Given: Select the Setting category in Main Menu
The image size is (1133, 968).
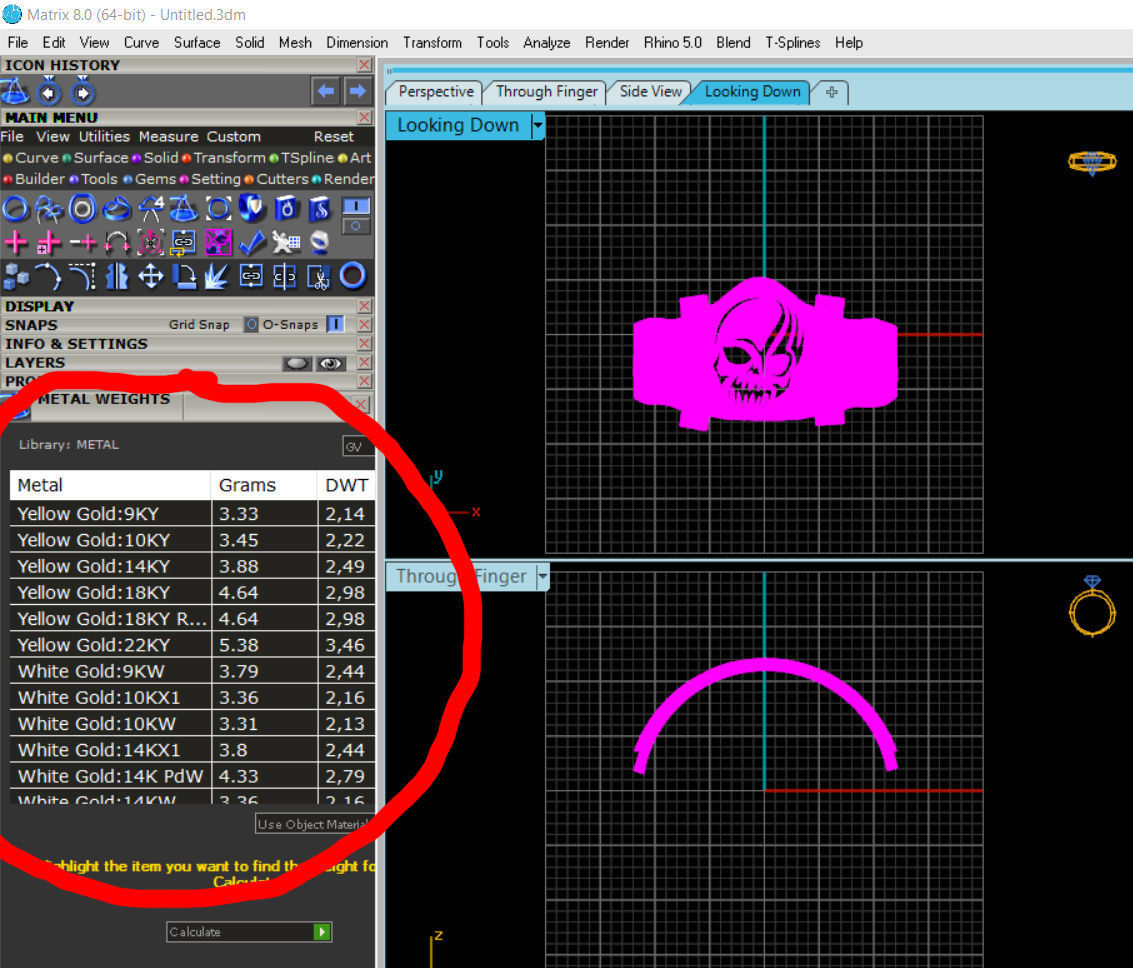Looking at the screenshot, I should coord(210,178).
